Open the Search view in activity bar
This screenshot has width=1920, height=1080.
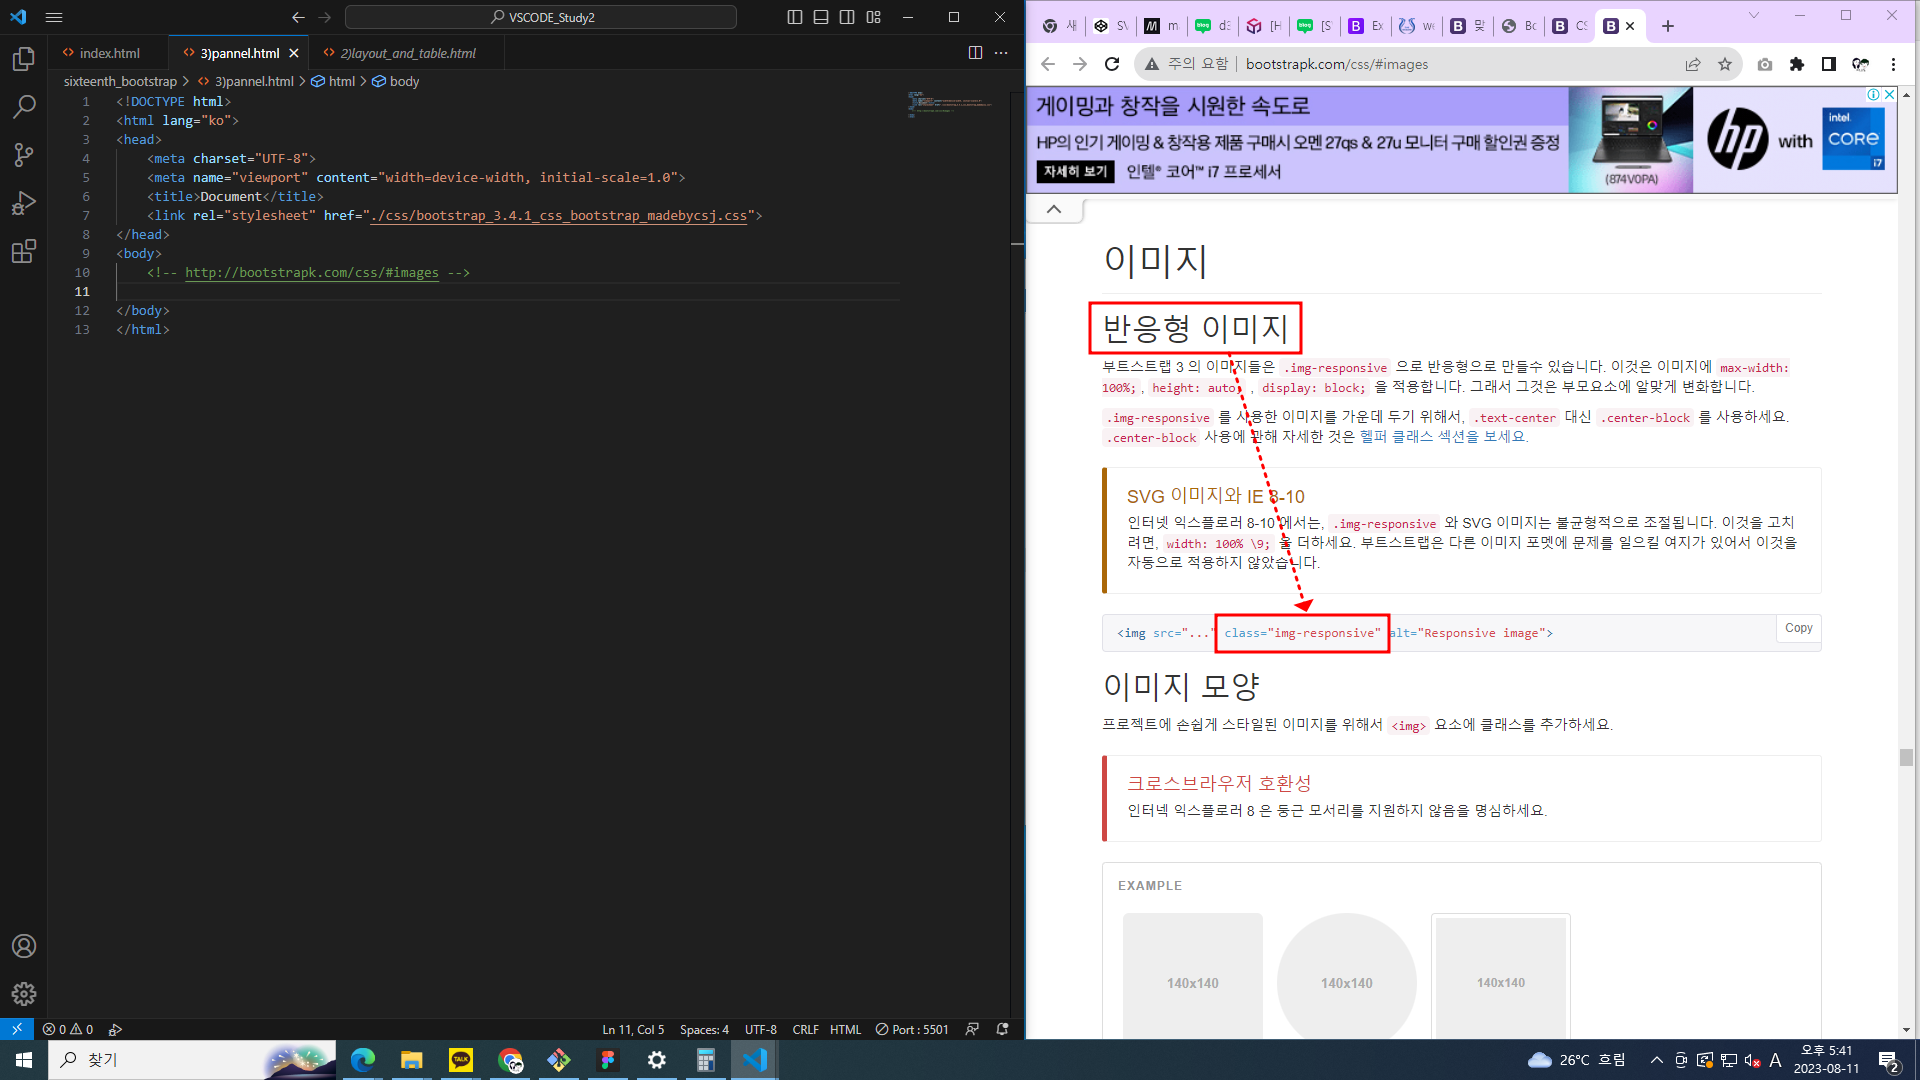coord(24,106)
